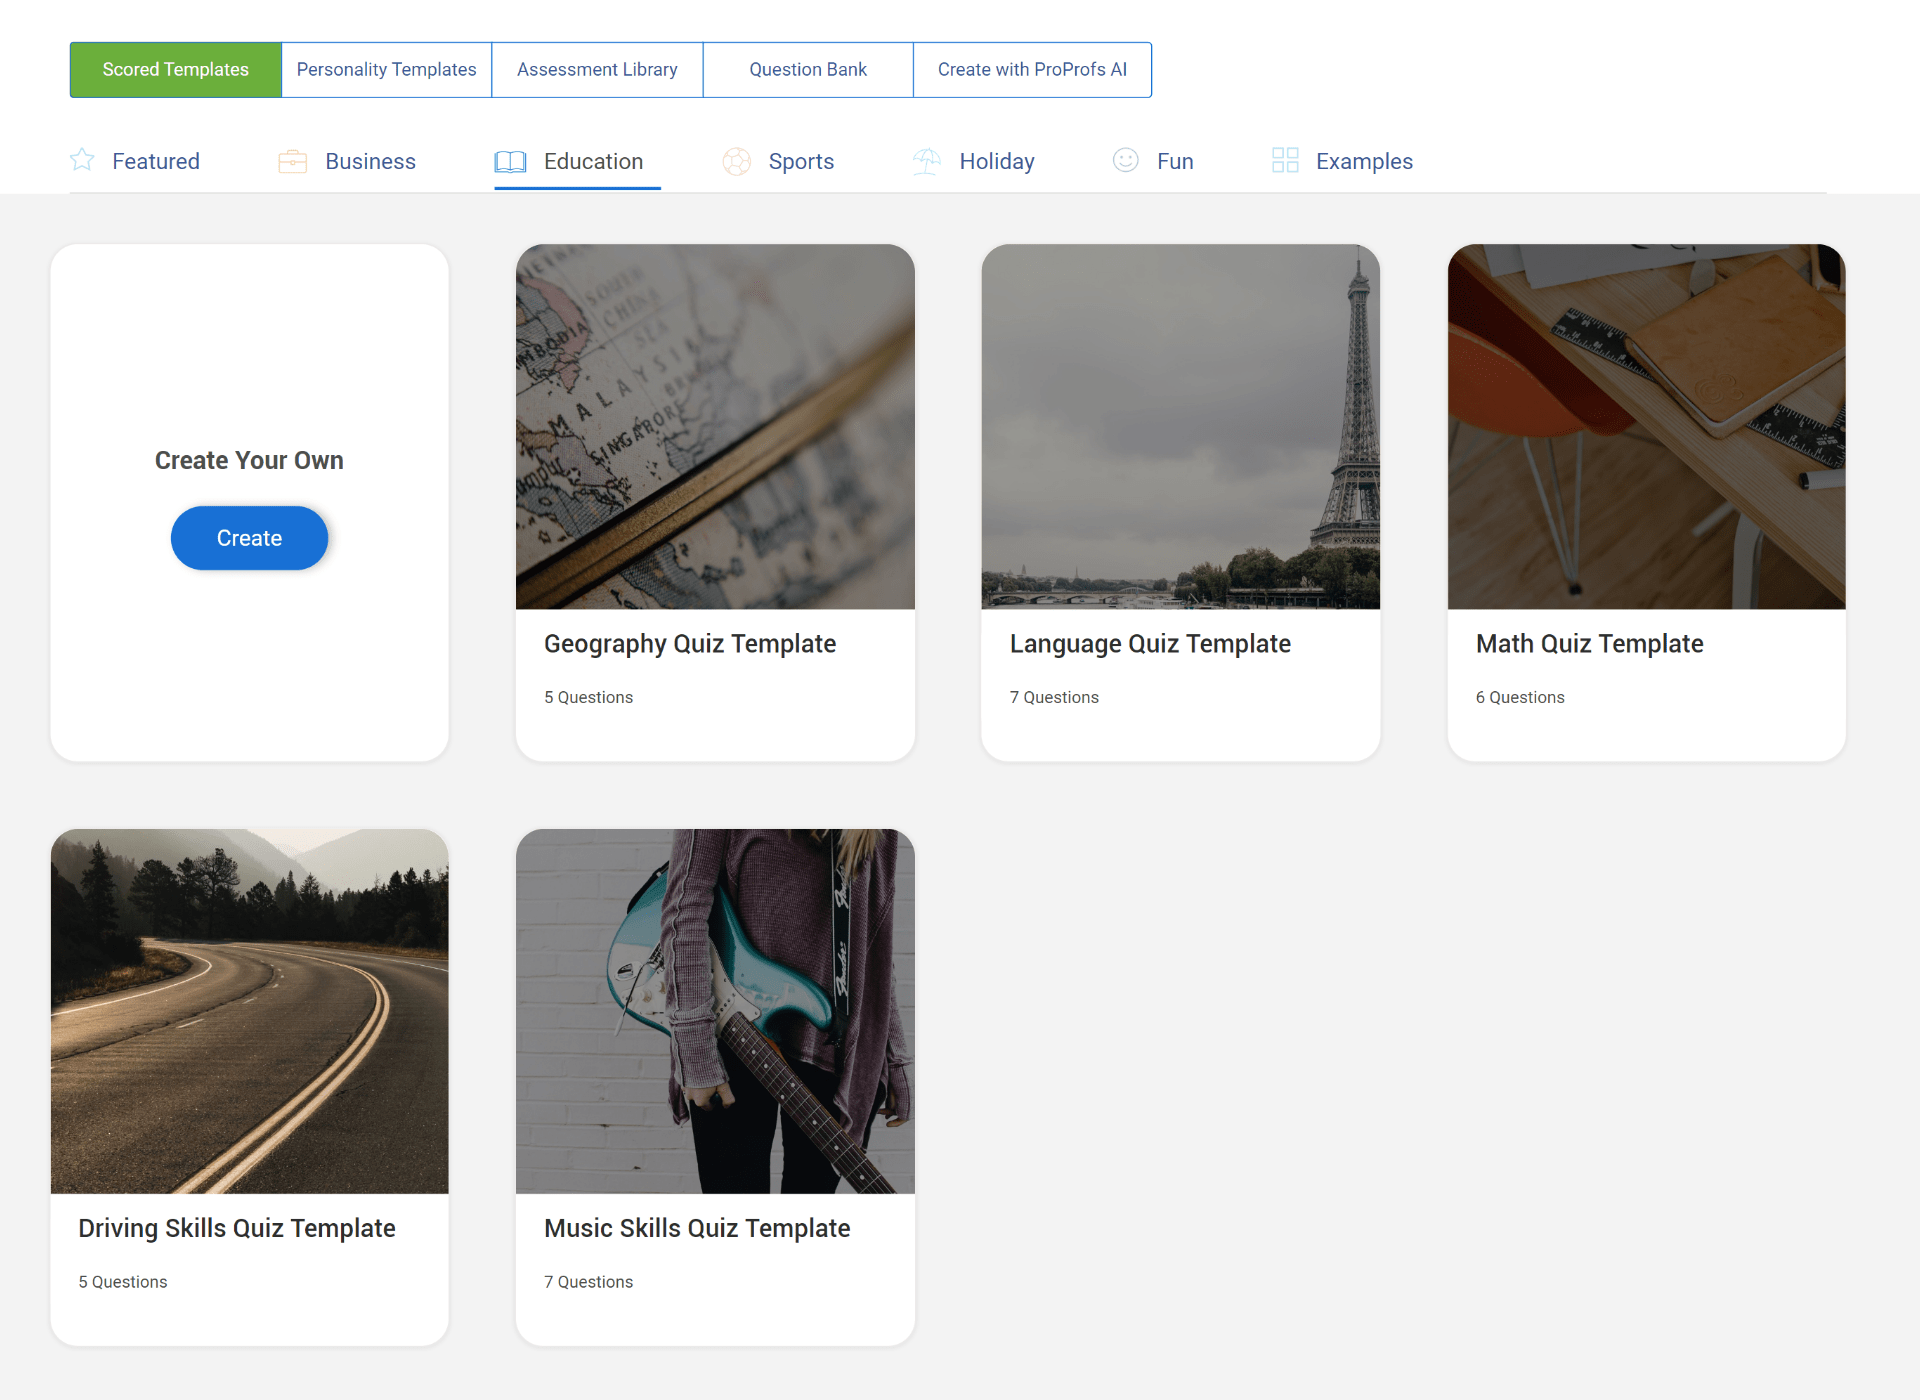Click the Eiffel Tower language thumbnail
Image resolution: width=1920 pixels, height=1400 pixels.
pos(1180,427)
